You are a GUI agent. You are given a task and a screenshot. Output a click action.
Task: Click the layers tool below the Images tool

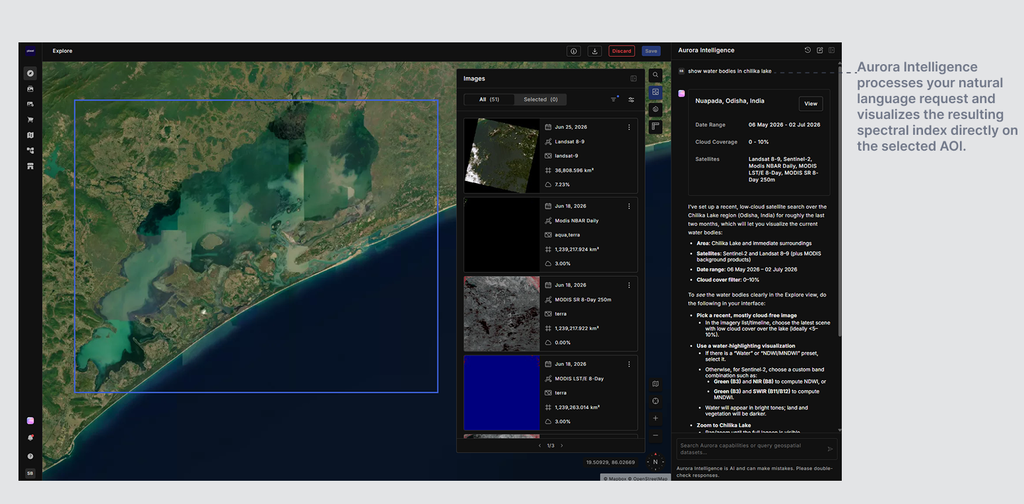[x=656, y=110]
